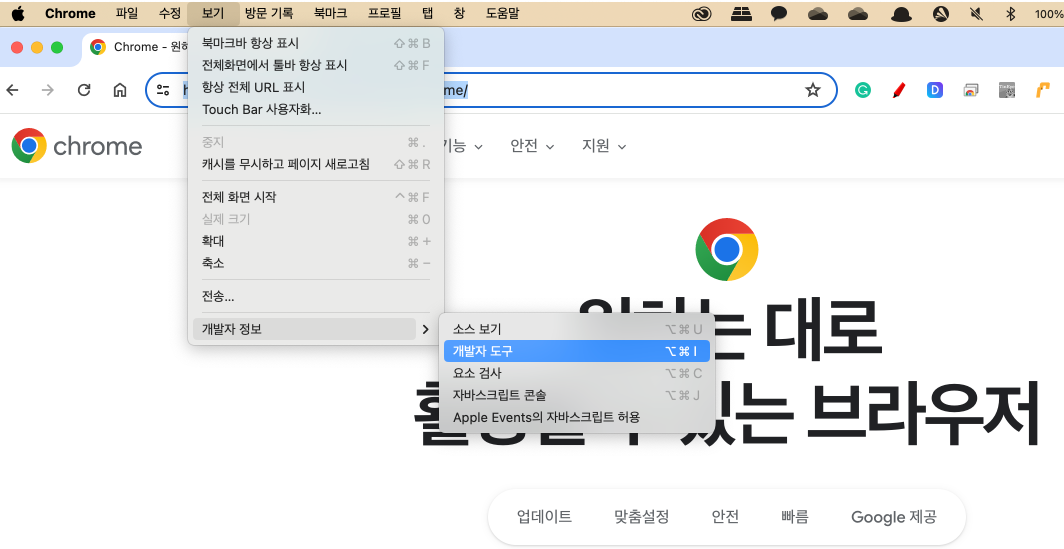Switch to the 빠름 tab
Screen dimensions: 1064x549
(795, 517)
